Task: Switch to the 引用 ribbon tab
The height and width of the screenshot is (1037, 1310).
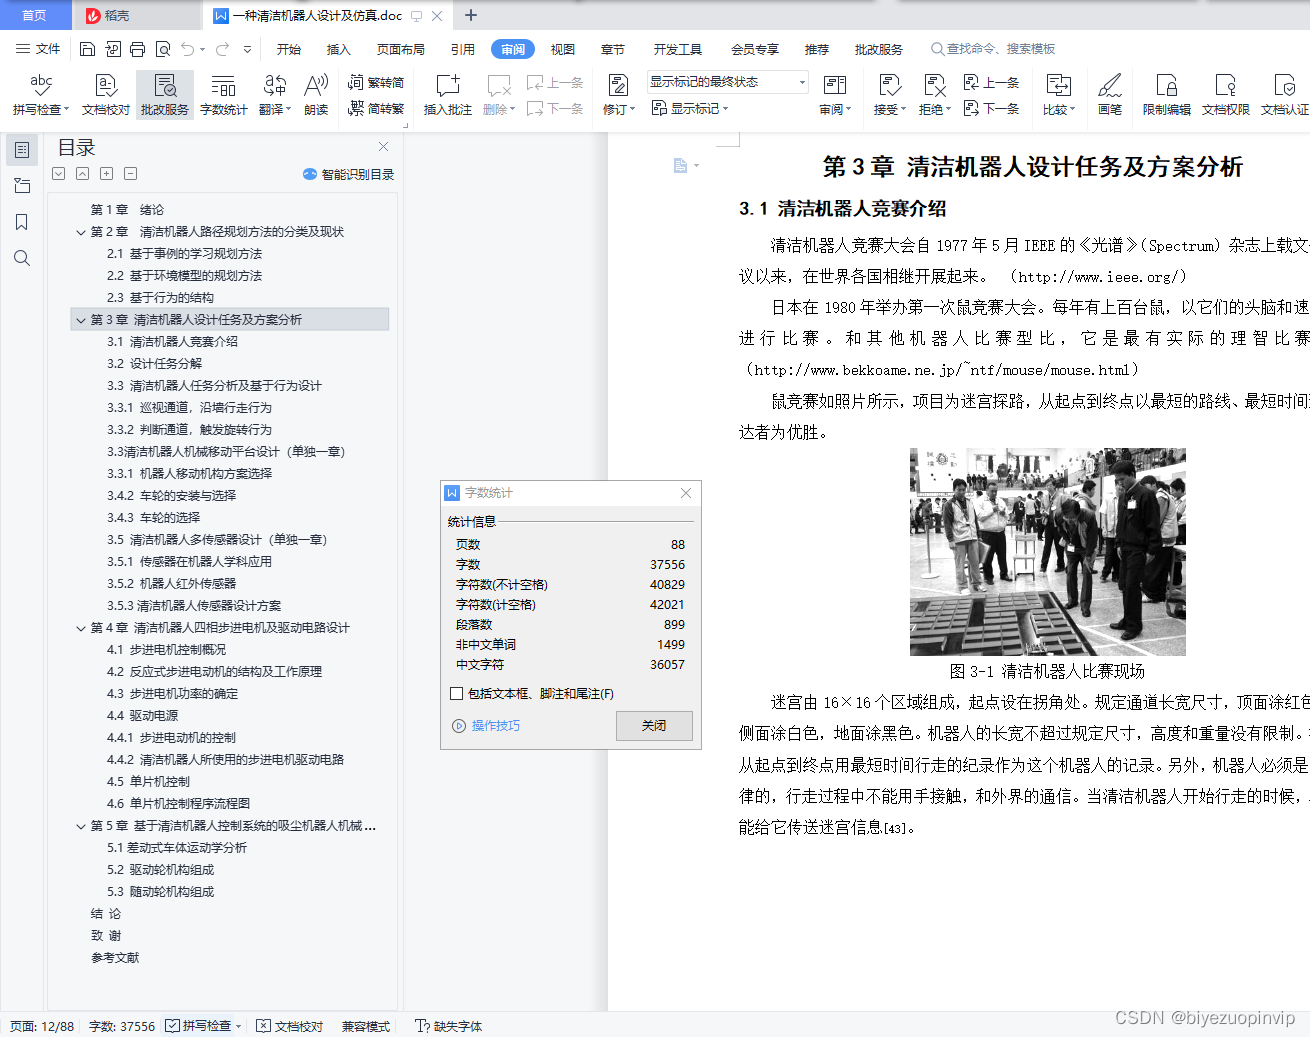Action: (463, 49)
